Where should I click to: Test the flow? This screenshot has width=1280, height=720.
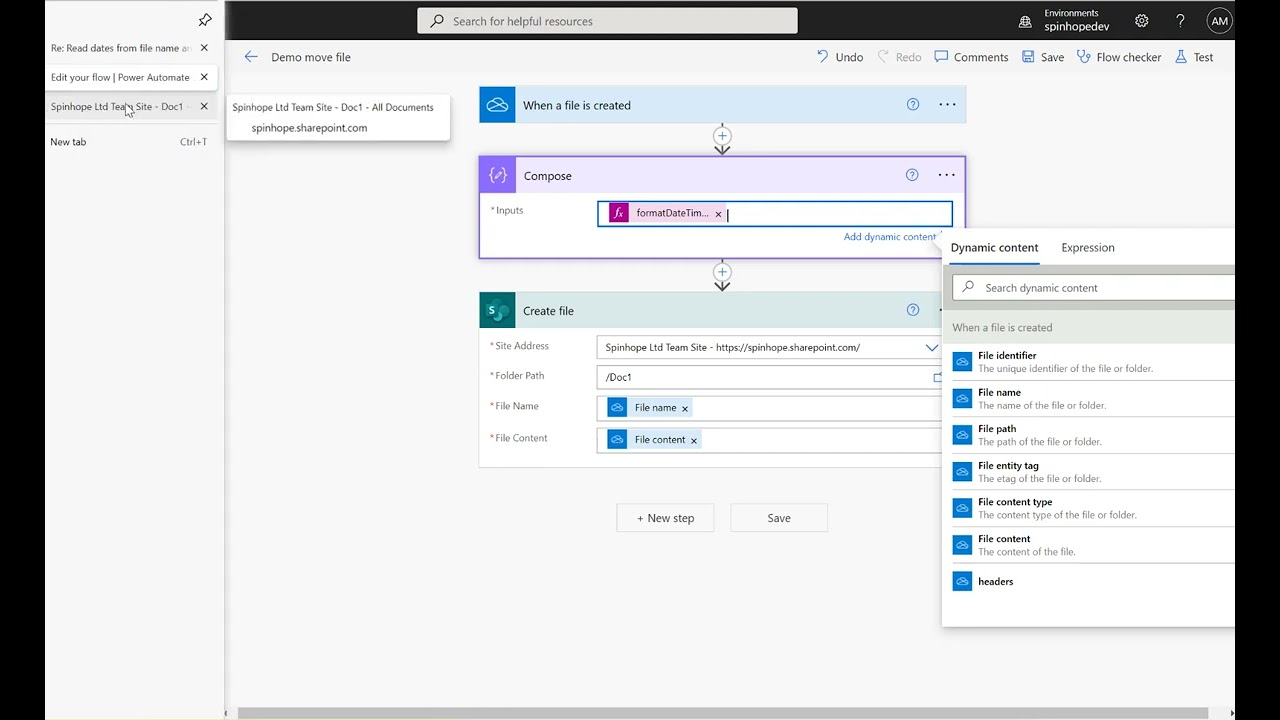tap(1193, 57)
